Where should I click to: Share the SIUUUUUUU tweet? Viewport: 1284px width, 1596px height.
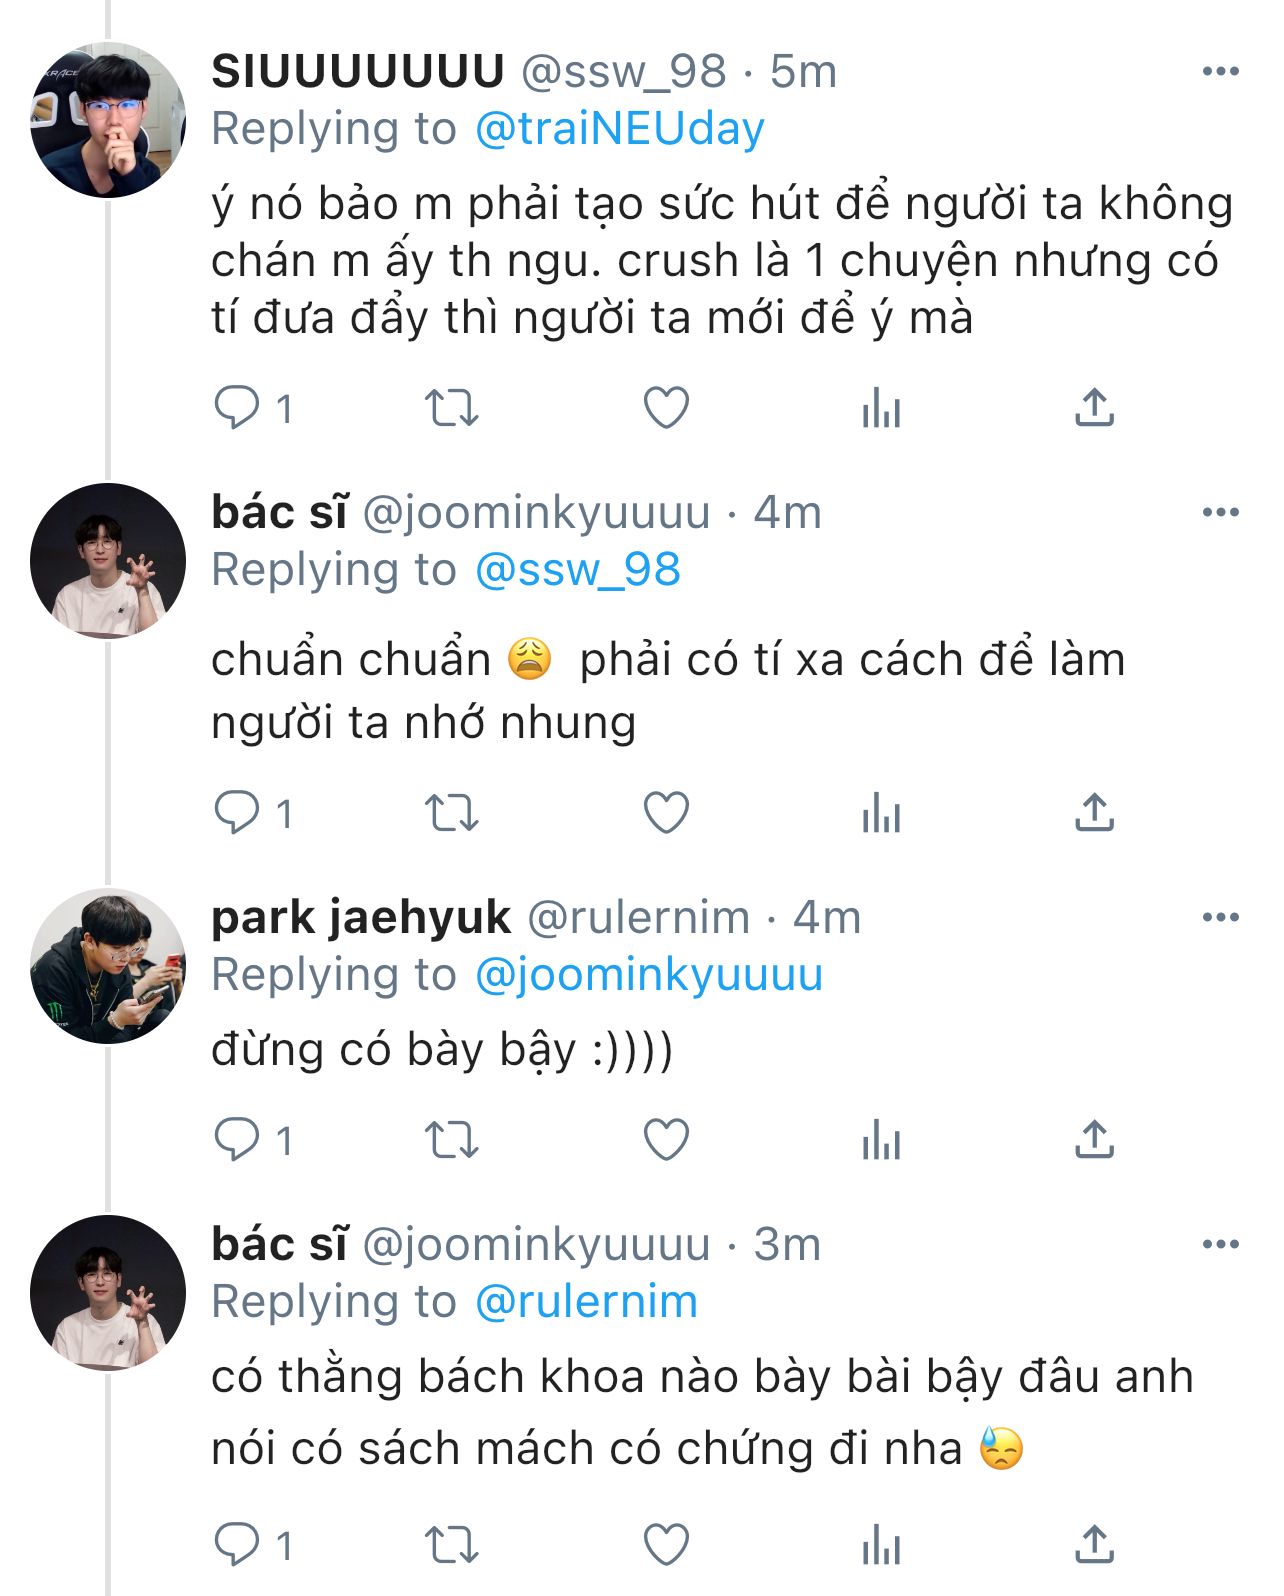tap(1095, 408)
